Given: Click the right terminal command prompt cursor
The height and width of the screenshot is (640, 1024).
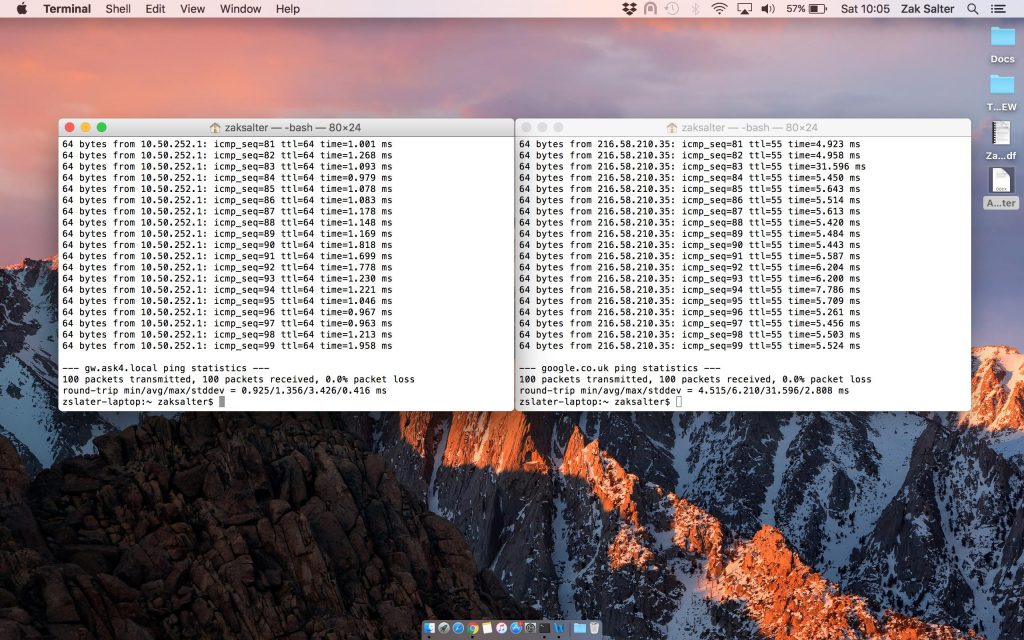Looking at the screenshot, I should [679, 402].
